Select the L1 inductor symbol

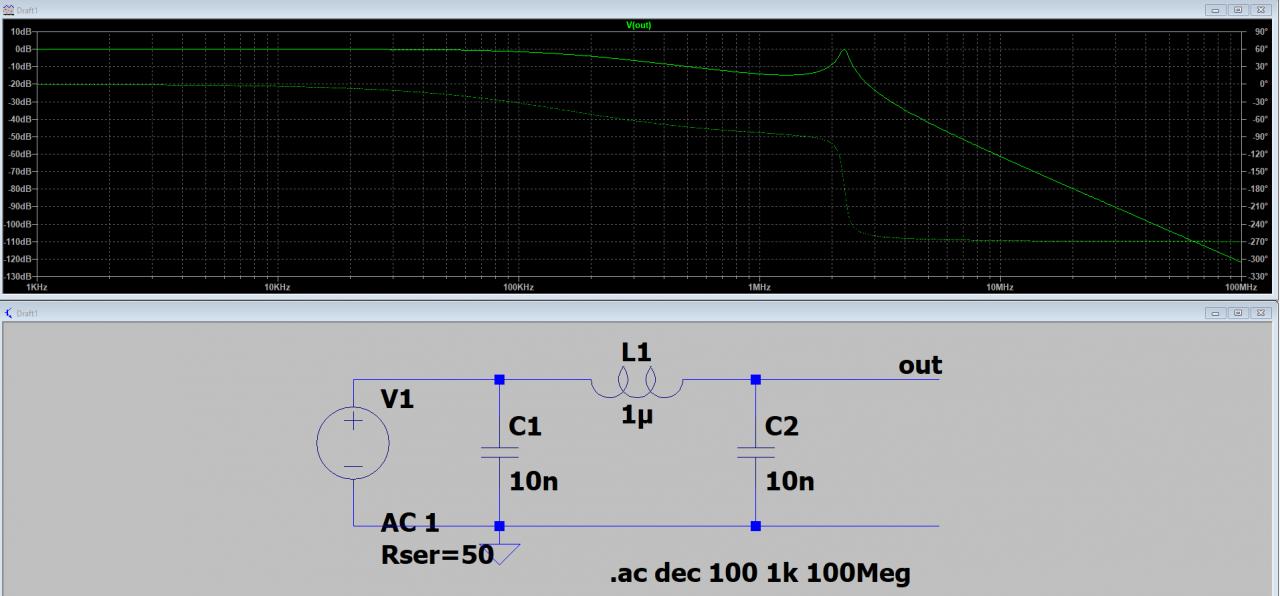pyautogui.click(x=637, y=383)
